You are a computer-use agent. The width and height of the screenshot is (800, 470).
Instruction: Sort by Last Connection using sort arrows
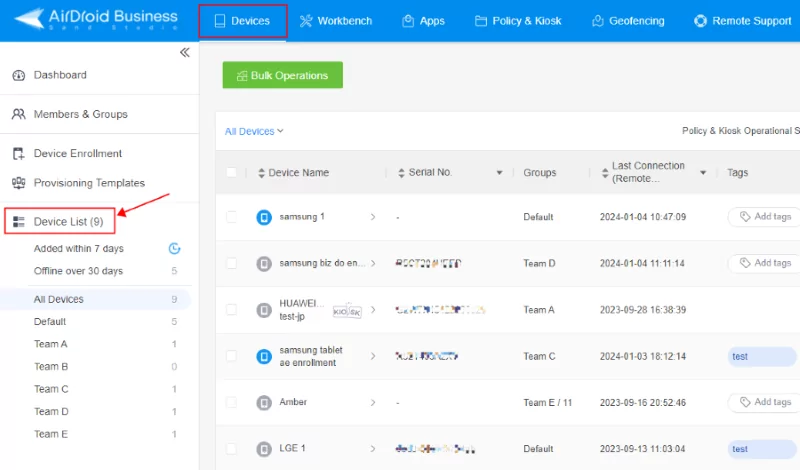[605, 173]
